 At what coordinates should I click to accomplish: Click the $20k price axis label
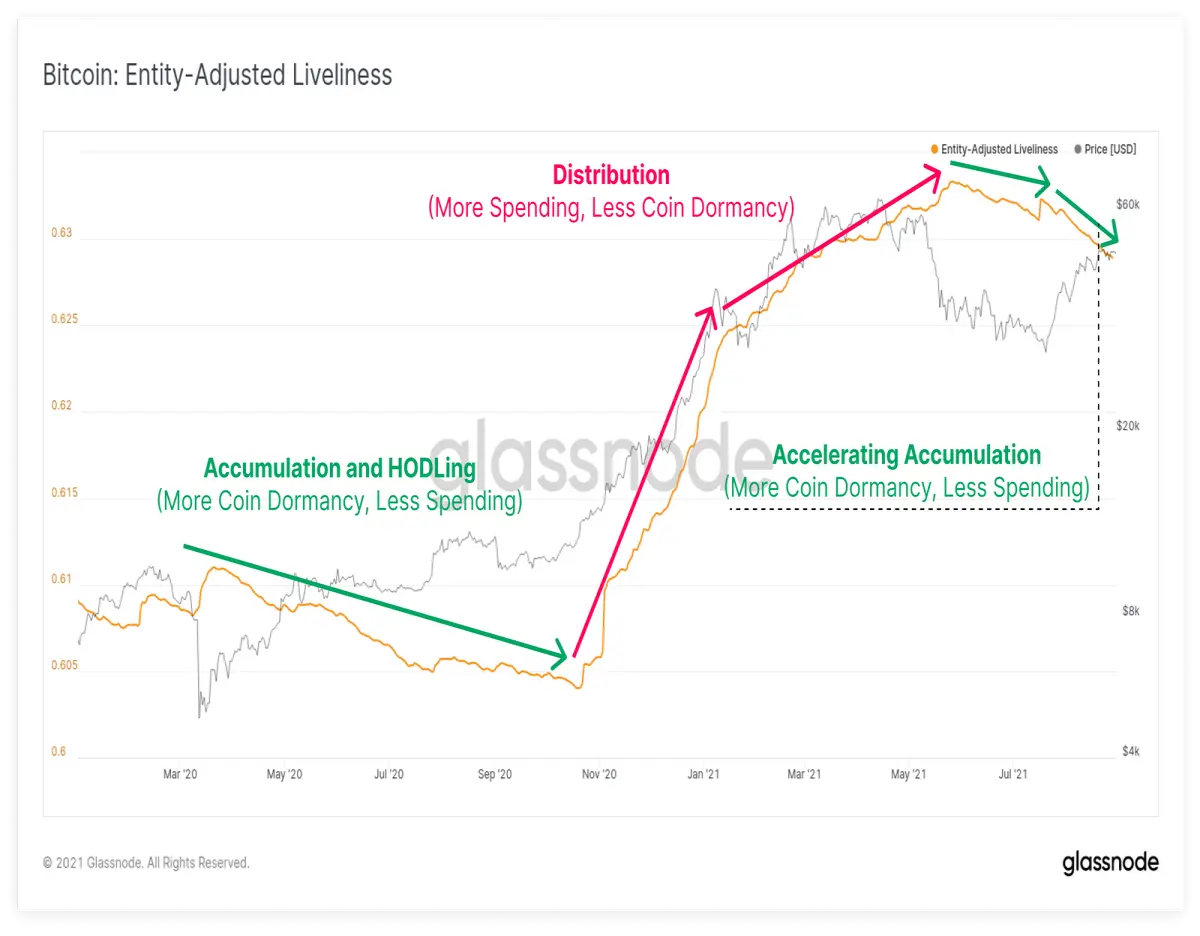pyautogui.click(x=1127, y=426)
